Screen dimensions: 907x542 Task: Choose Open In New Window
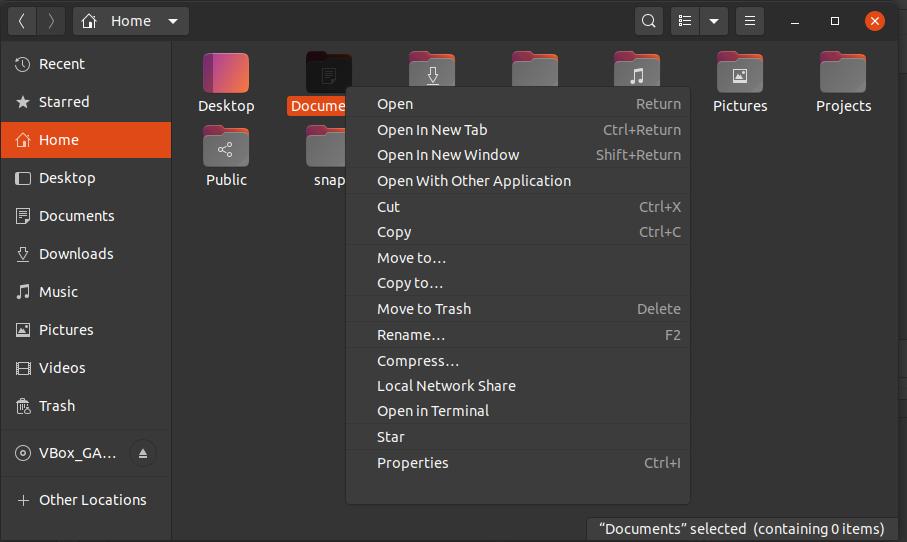tap(518, 155)
